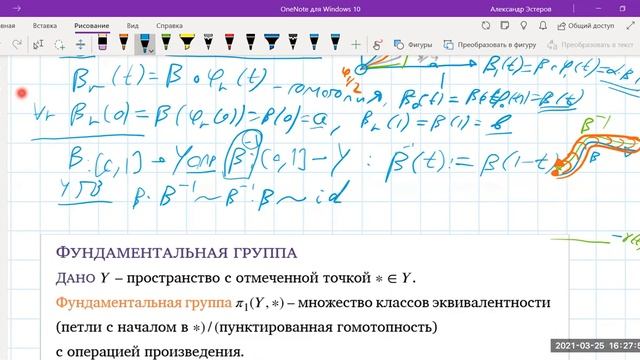Select the Eraser tool
The width and height of the screenshot is (640, 360).
pos(102,43)
